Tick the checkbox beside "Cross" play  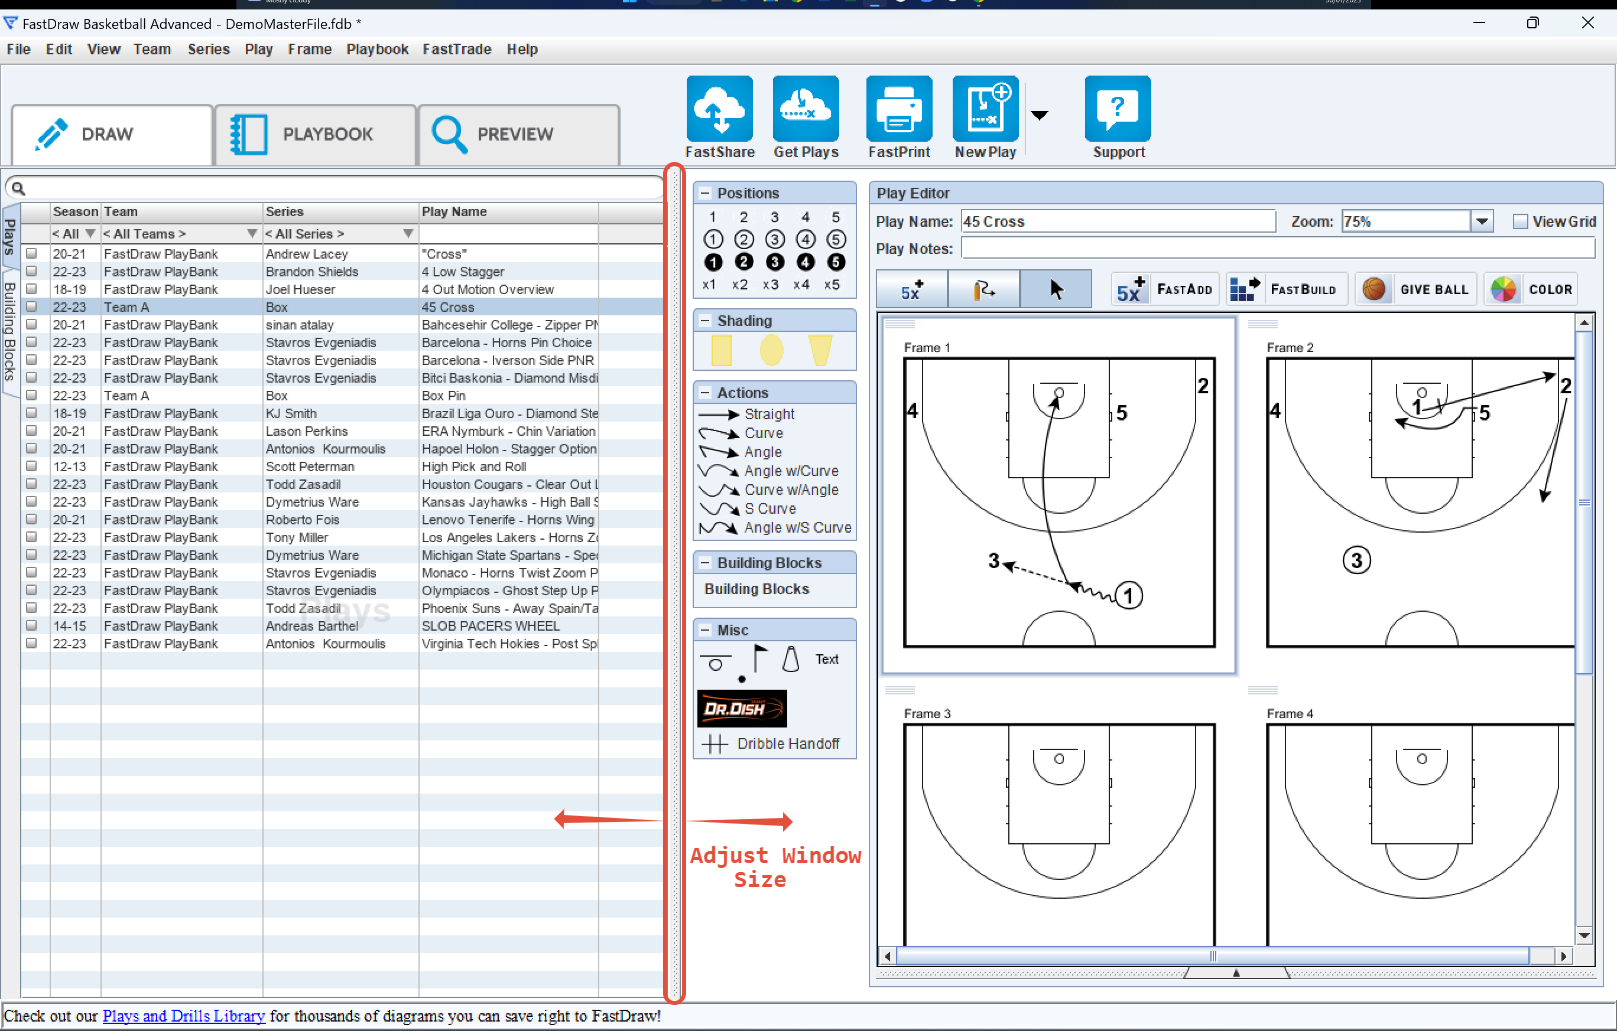click(31, 254)
